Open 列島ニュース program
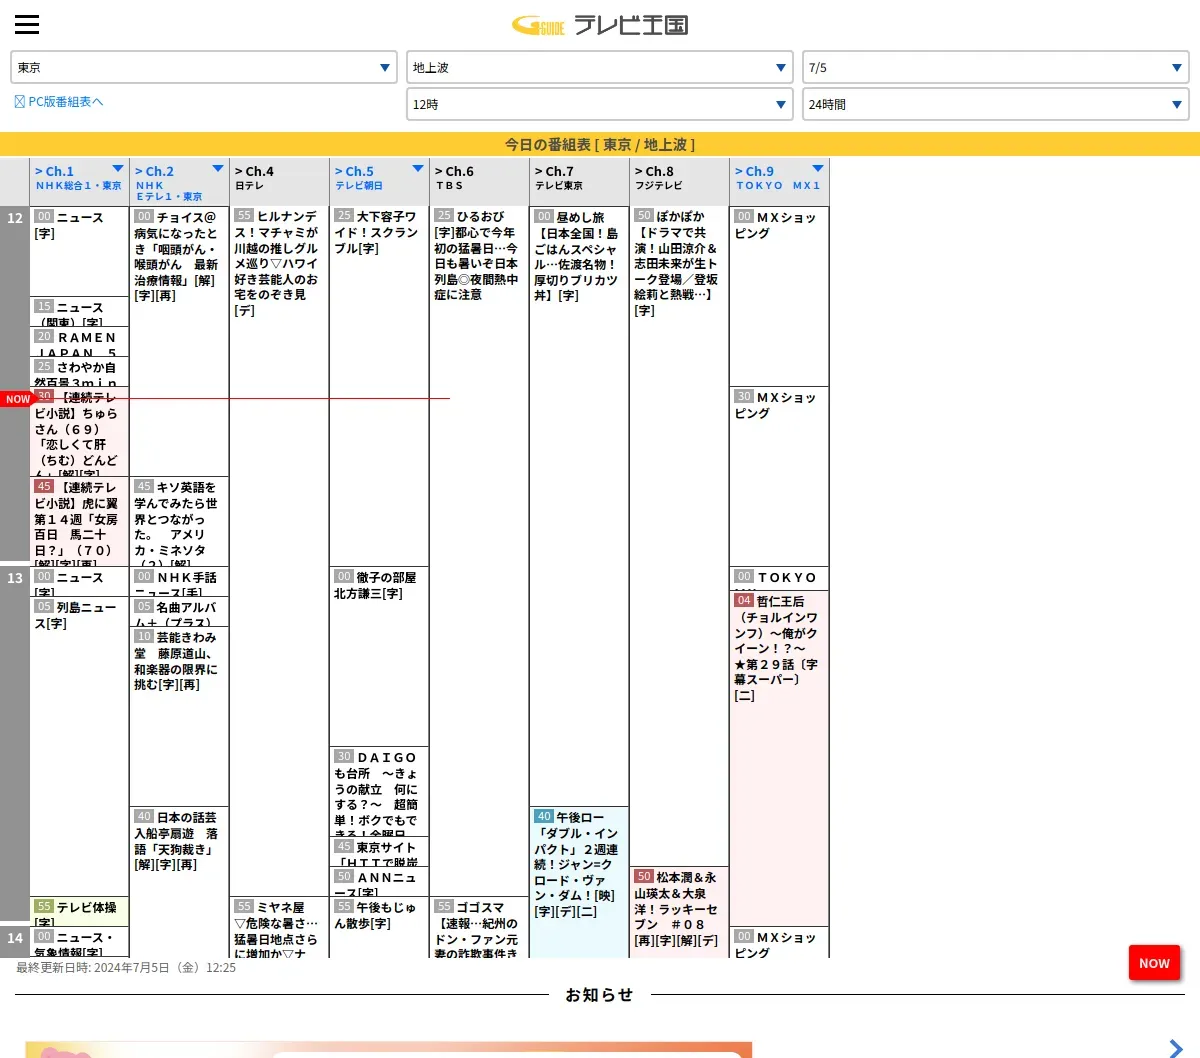Image resolution: width=1200 pixels, height=1058 pixels. 79,747
